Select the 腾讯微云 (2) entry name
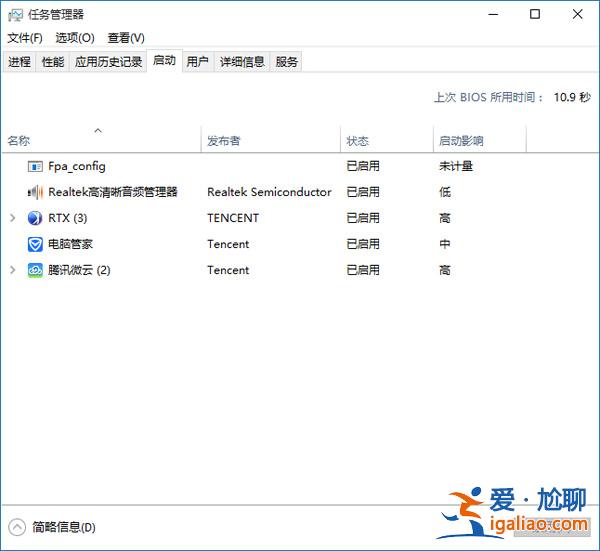Image resolution: width=600 pixels, height=551 pixels. [x=79, y=270]
